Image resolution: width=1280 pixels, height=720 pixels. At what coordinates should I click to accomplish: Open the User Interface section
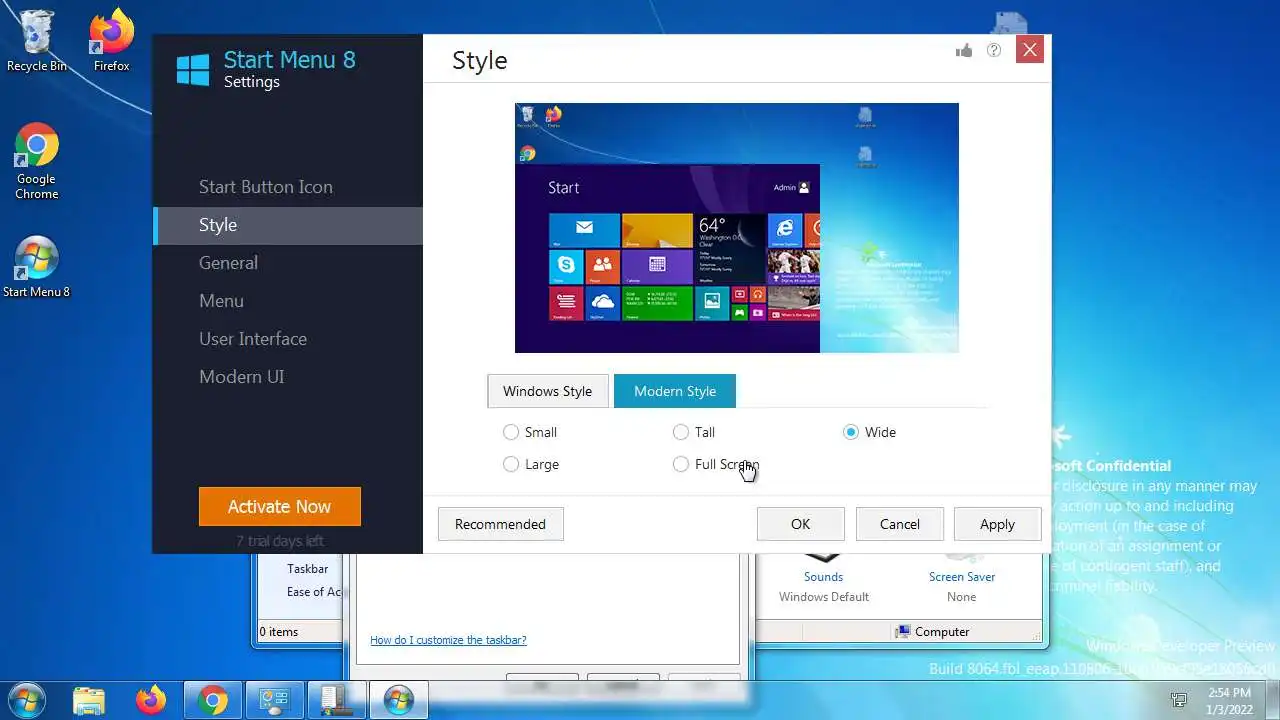(253, 339)
